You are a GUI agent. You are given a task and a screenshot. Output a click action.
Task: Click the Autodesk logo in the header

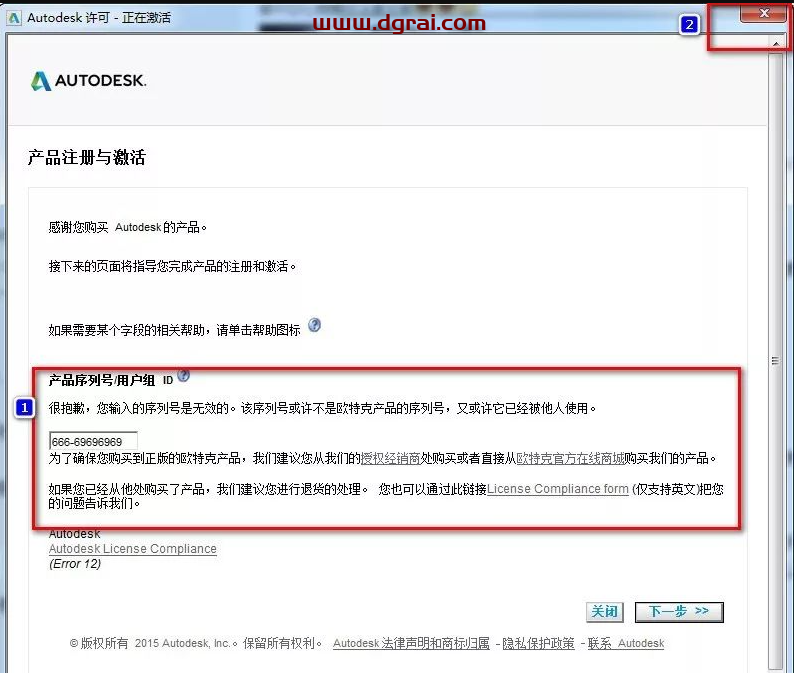[x=88, y=81]
